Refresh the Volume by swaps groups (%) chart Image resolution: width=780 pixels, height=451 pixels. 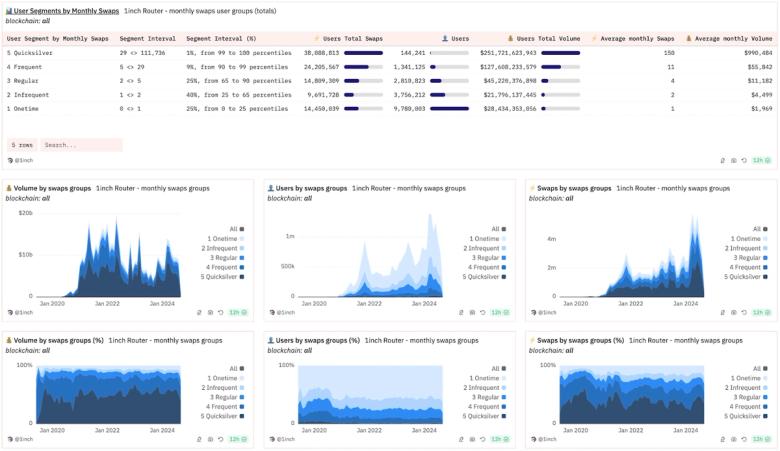(220, 439)
